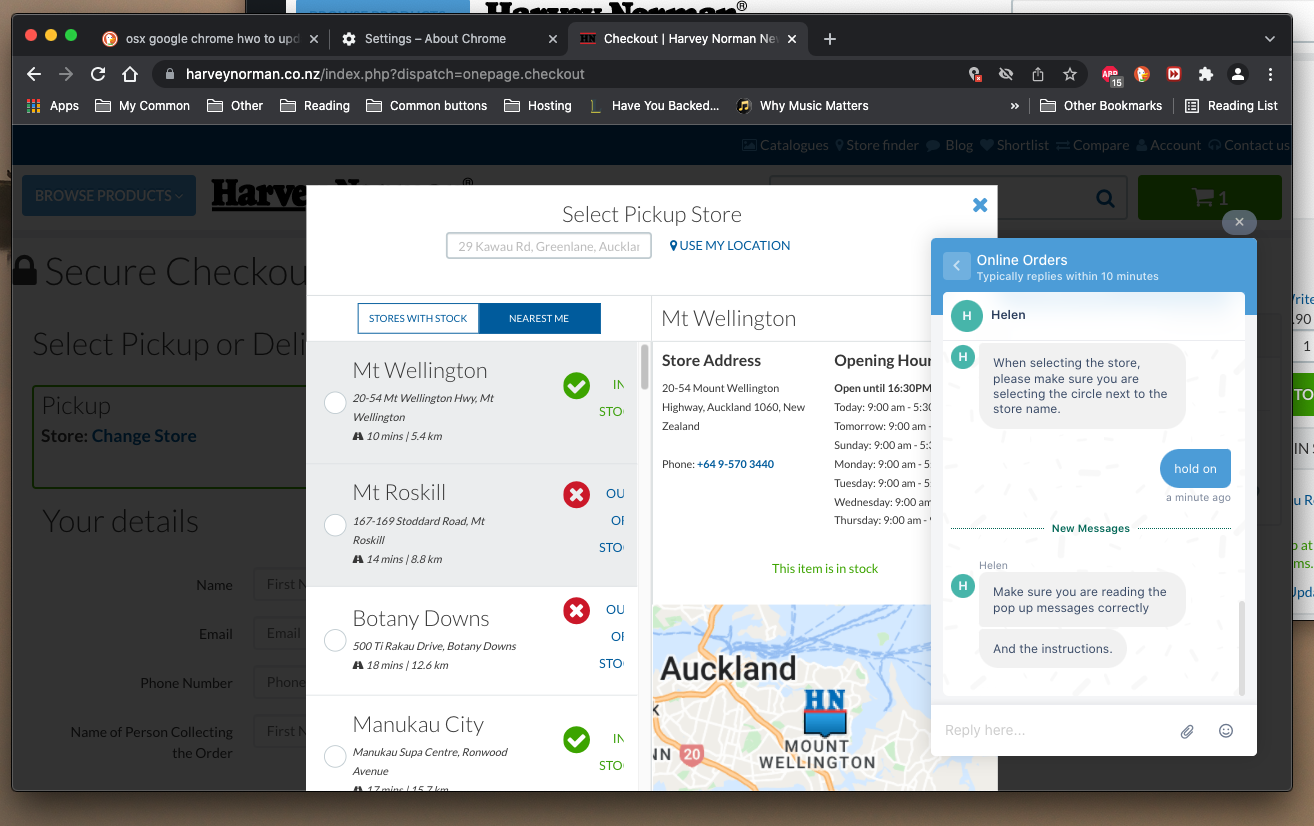Select the Mt Roskill store radio button

[x=336, y=525]
